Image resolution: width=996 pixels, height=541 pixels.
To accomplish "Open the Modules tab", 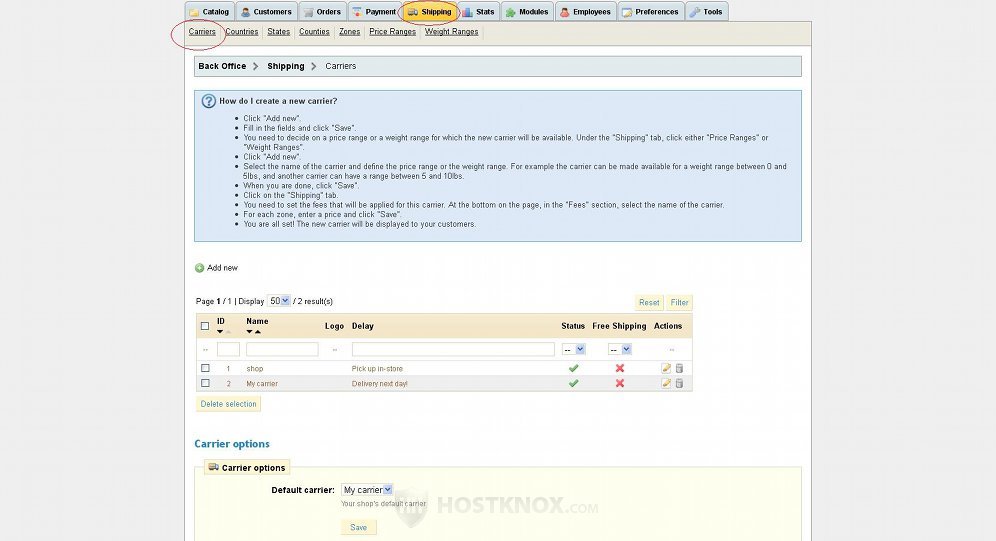I will pos(527,12).
